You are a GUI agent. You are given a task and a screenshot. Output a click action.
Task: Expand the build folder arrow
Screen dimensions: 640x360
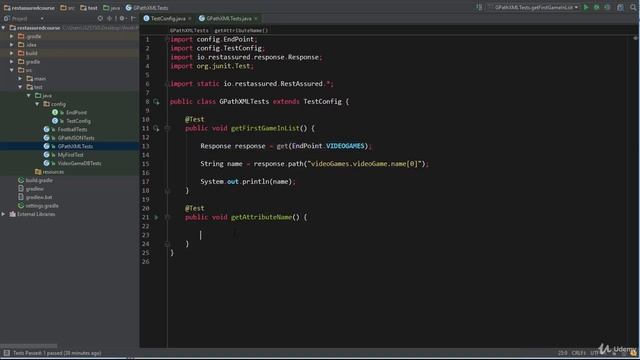coord(12,53)
